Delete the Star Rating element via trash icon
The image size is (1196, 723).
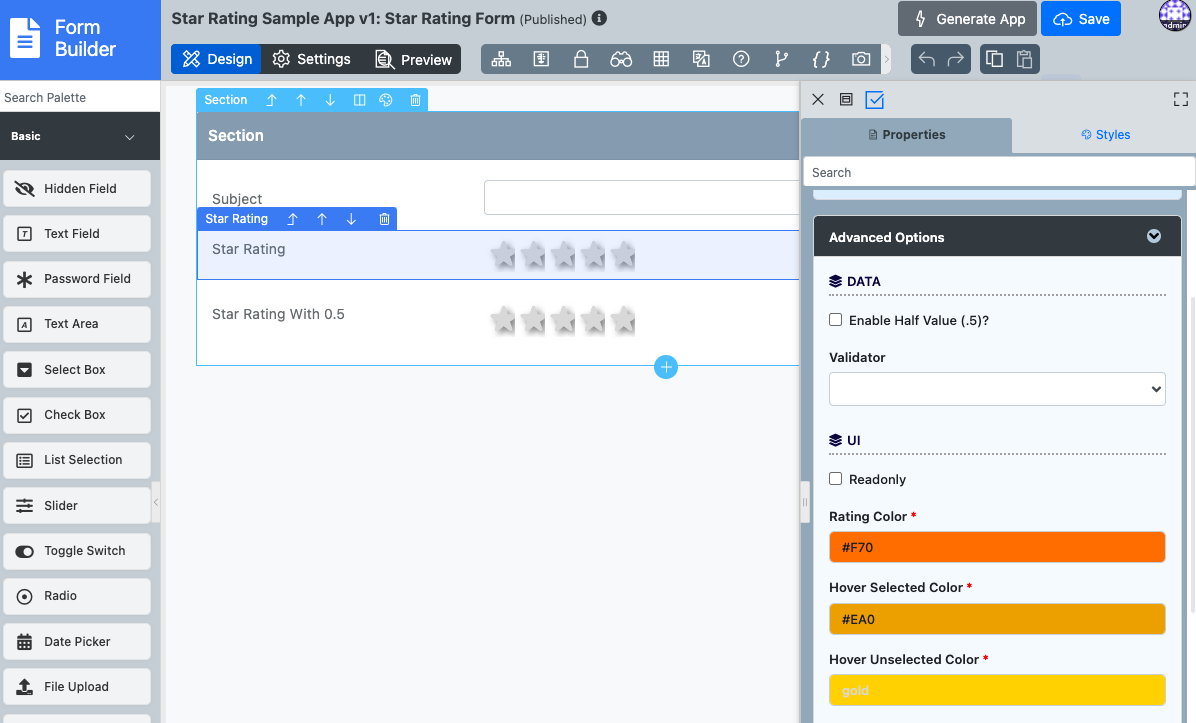(384, 219)
